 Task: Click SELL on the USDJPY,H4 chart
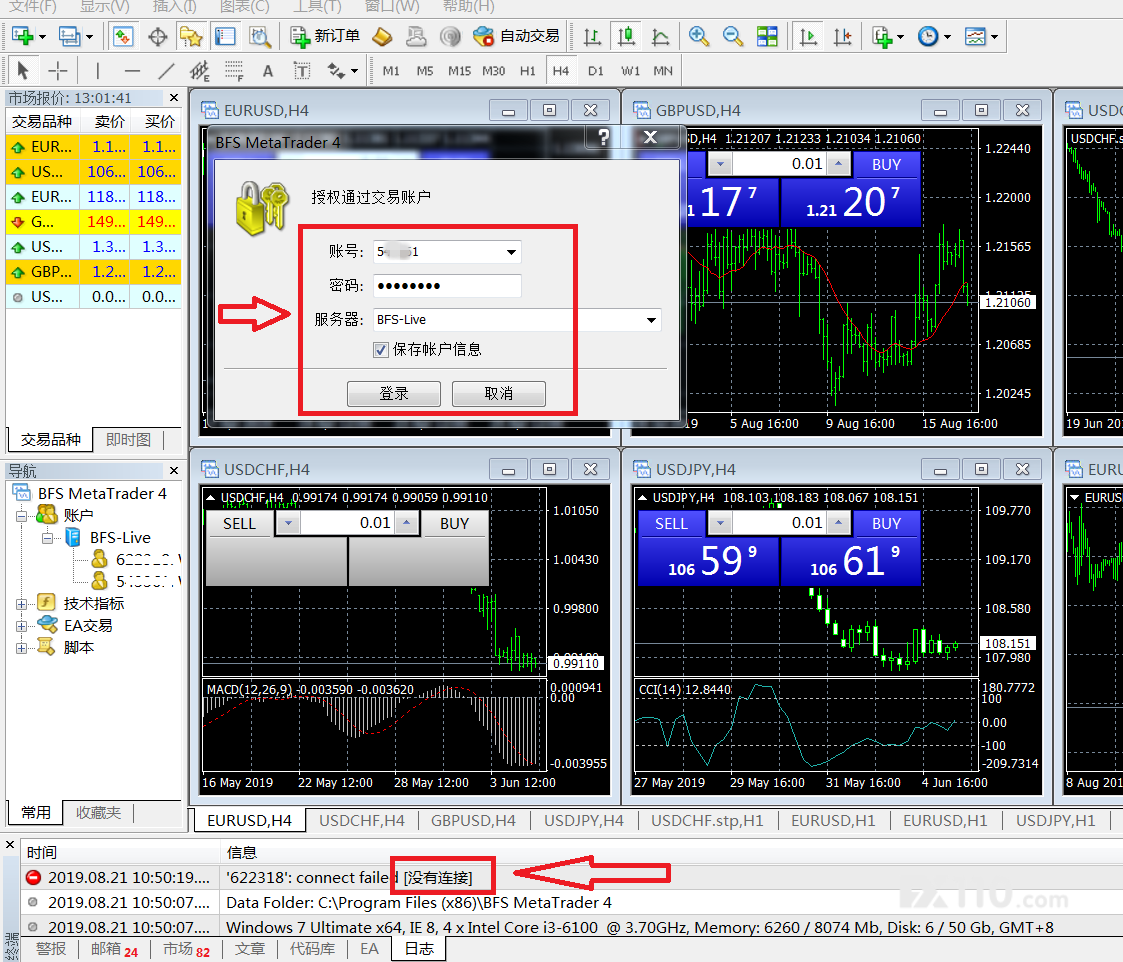click(x=671, y=524)
